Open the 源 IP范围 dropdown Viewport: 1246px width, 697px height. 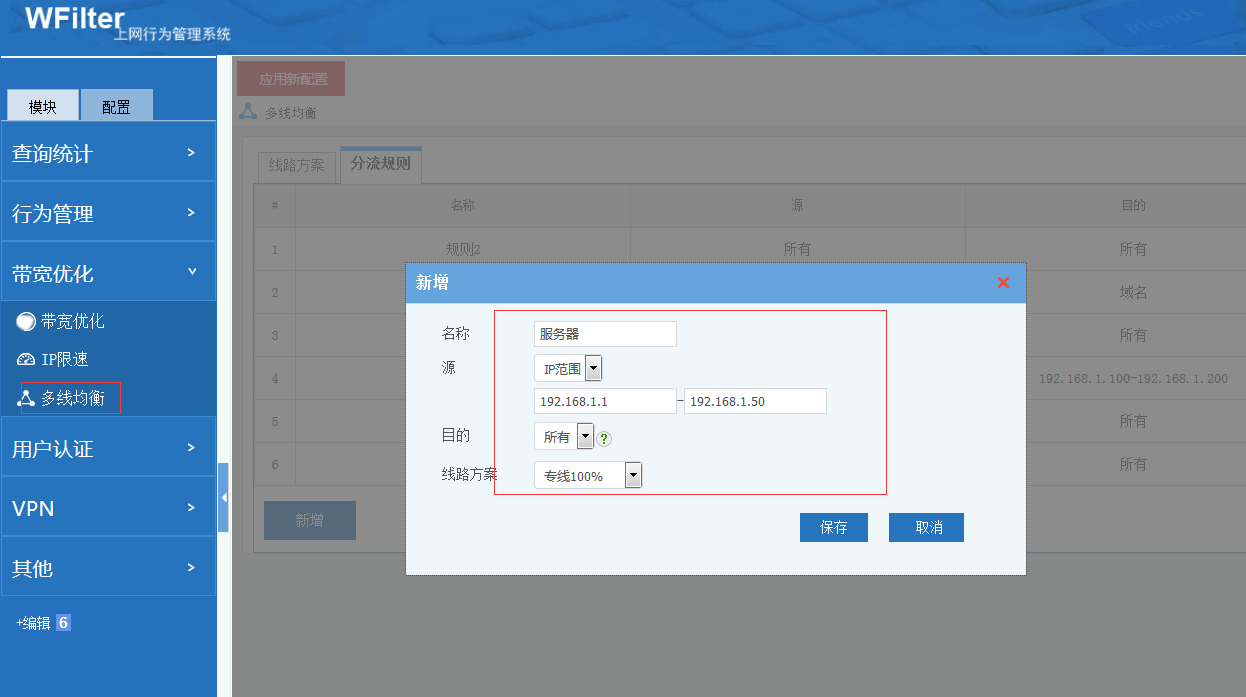(593, 369)
